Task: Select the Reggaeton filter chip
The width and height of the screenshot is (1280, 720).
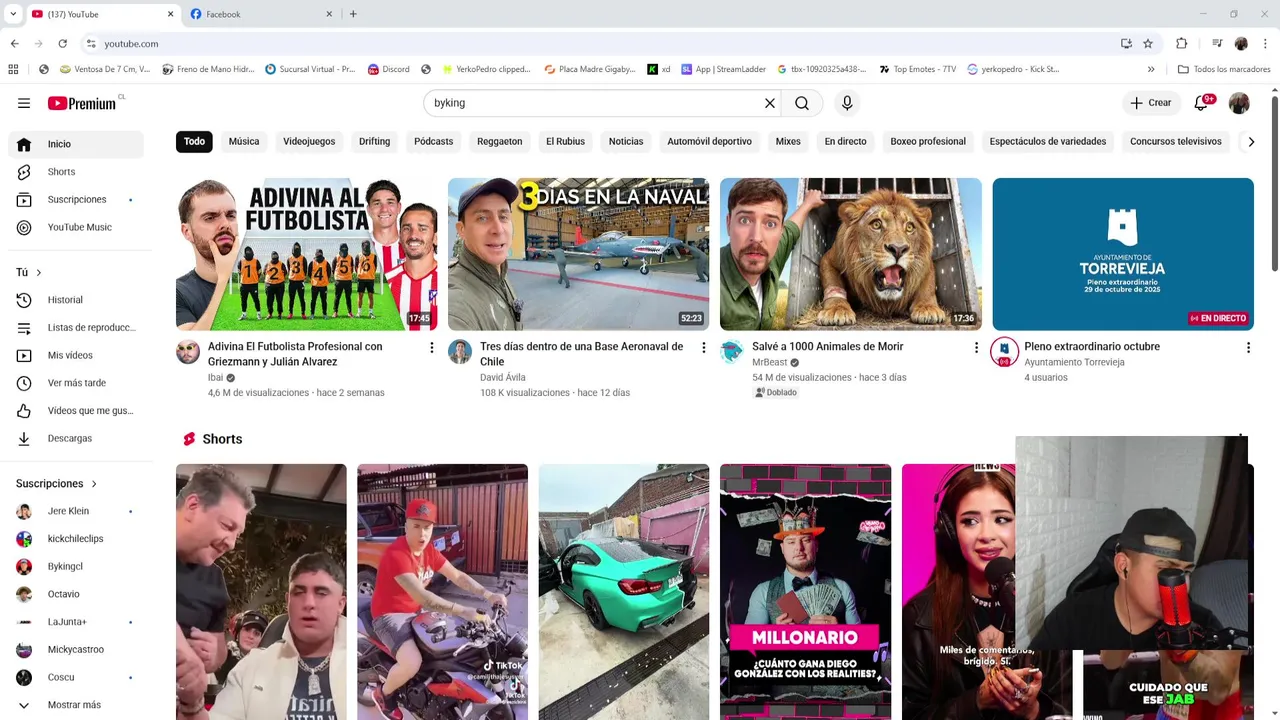Action: 500,142
